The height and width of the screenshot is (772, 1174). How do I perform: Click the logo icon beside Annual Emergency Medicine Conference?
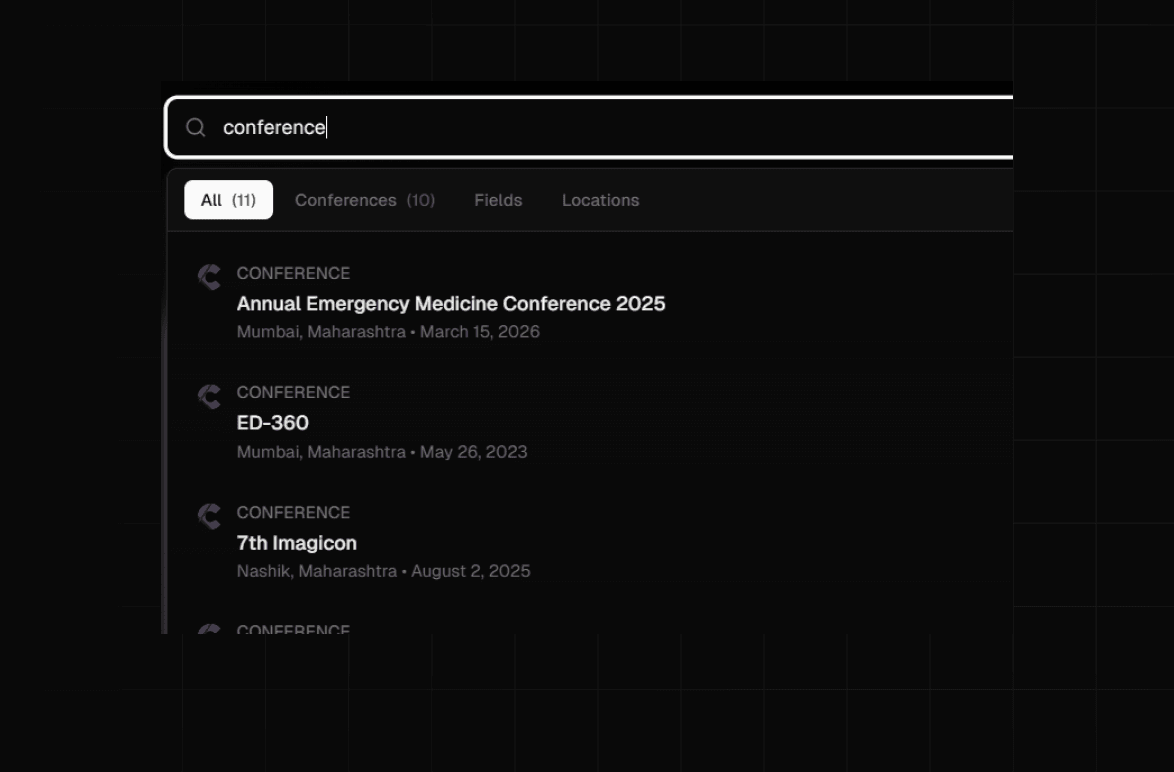(209, 277)
